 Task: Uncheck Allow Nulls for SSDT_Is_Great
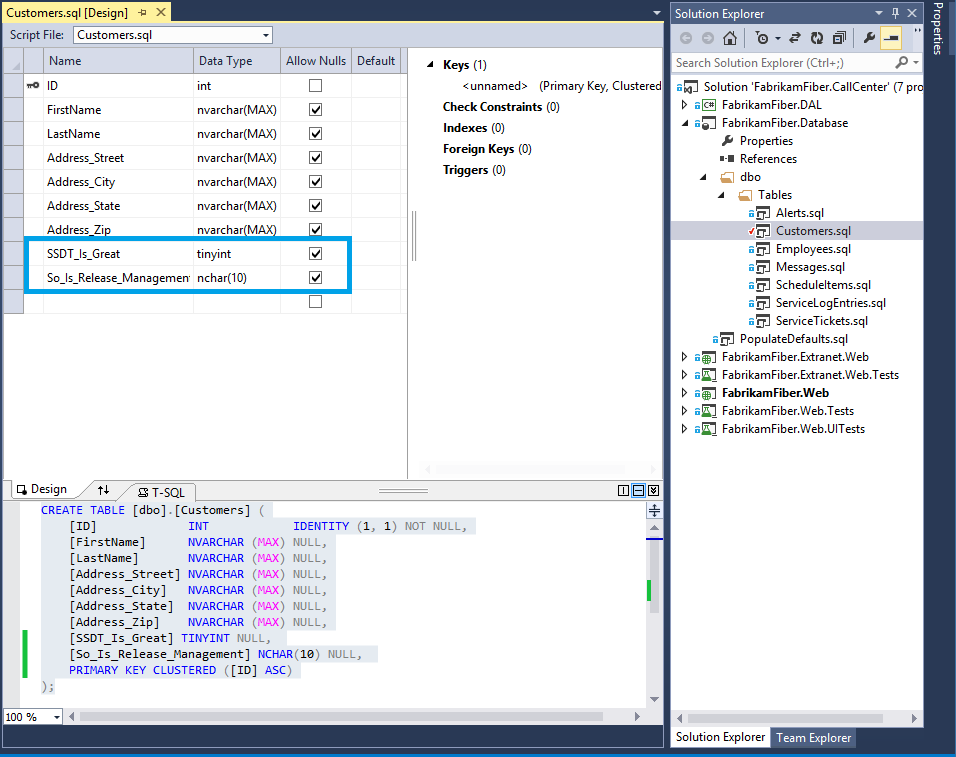click(315, 253)
